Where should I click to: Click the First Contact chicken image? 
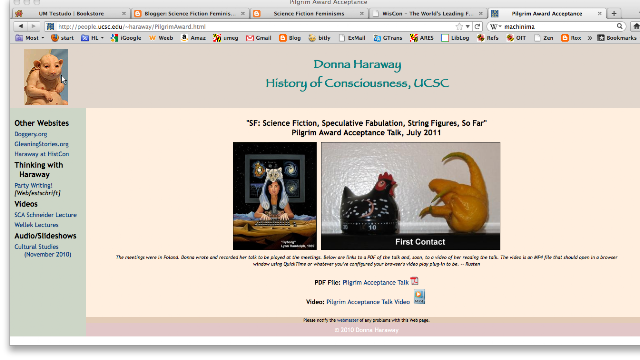[410, 196]
